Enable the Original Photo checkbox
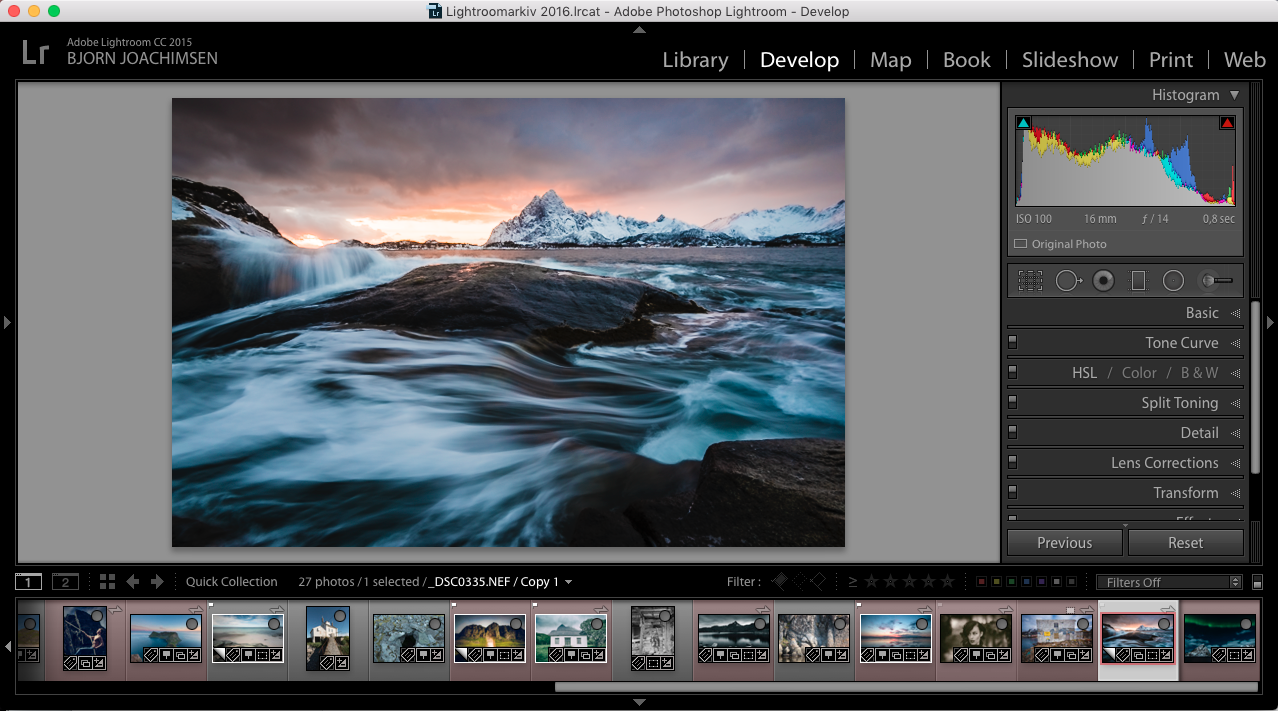The width and height of the screenshot is (1278, 711). [1021, 244]
